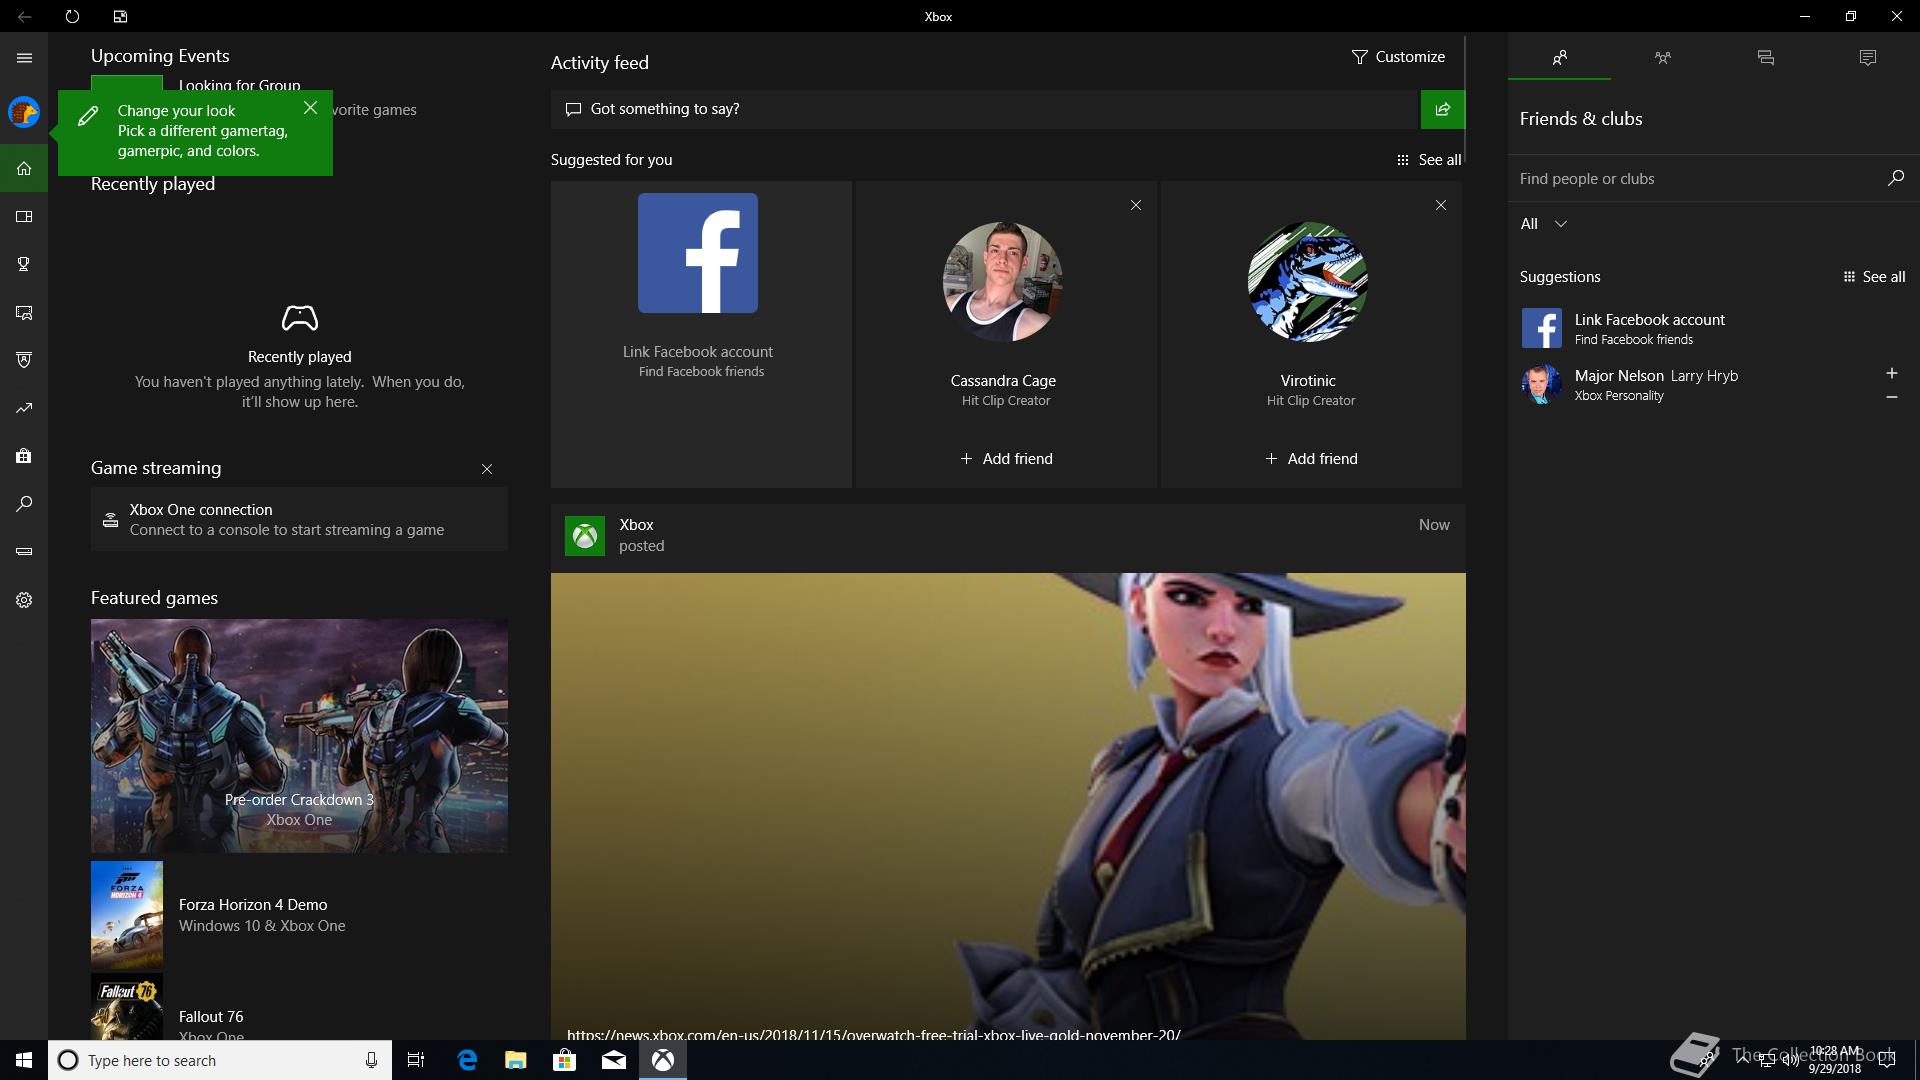This screenshot has width=1920, height=1080.
Task: Open Windows Start menu
Action: [x=24, y=1060]
